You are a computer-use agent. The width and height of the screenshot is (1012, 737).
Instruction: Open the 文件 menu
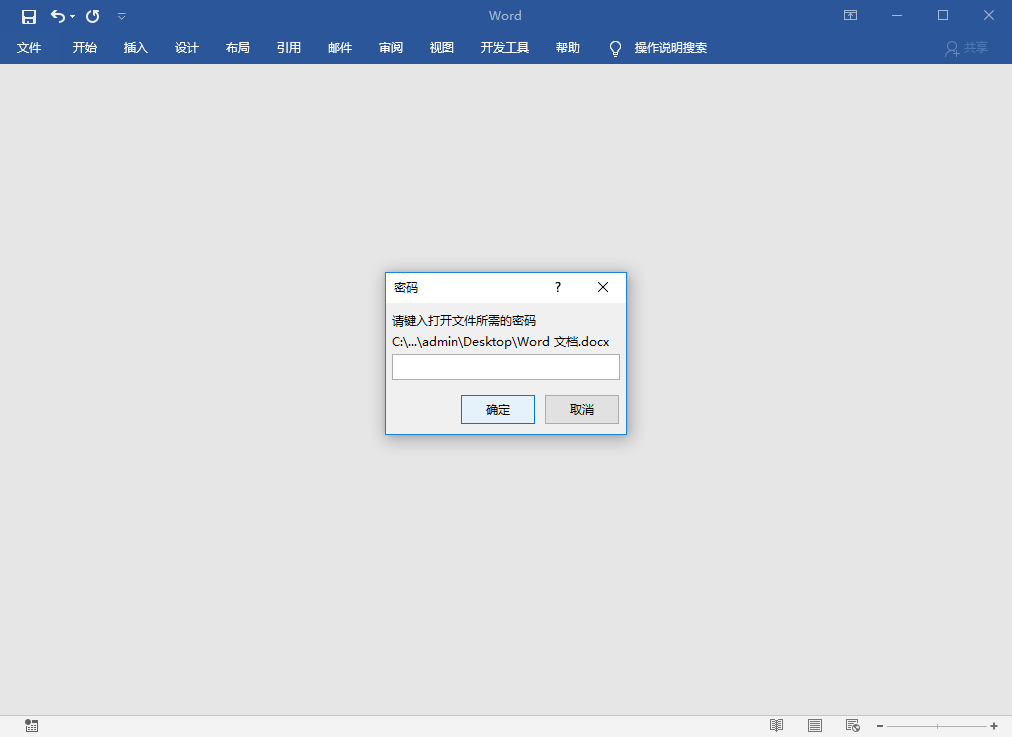point(28,48)
